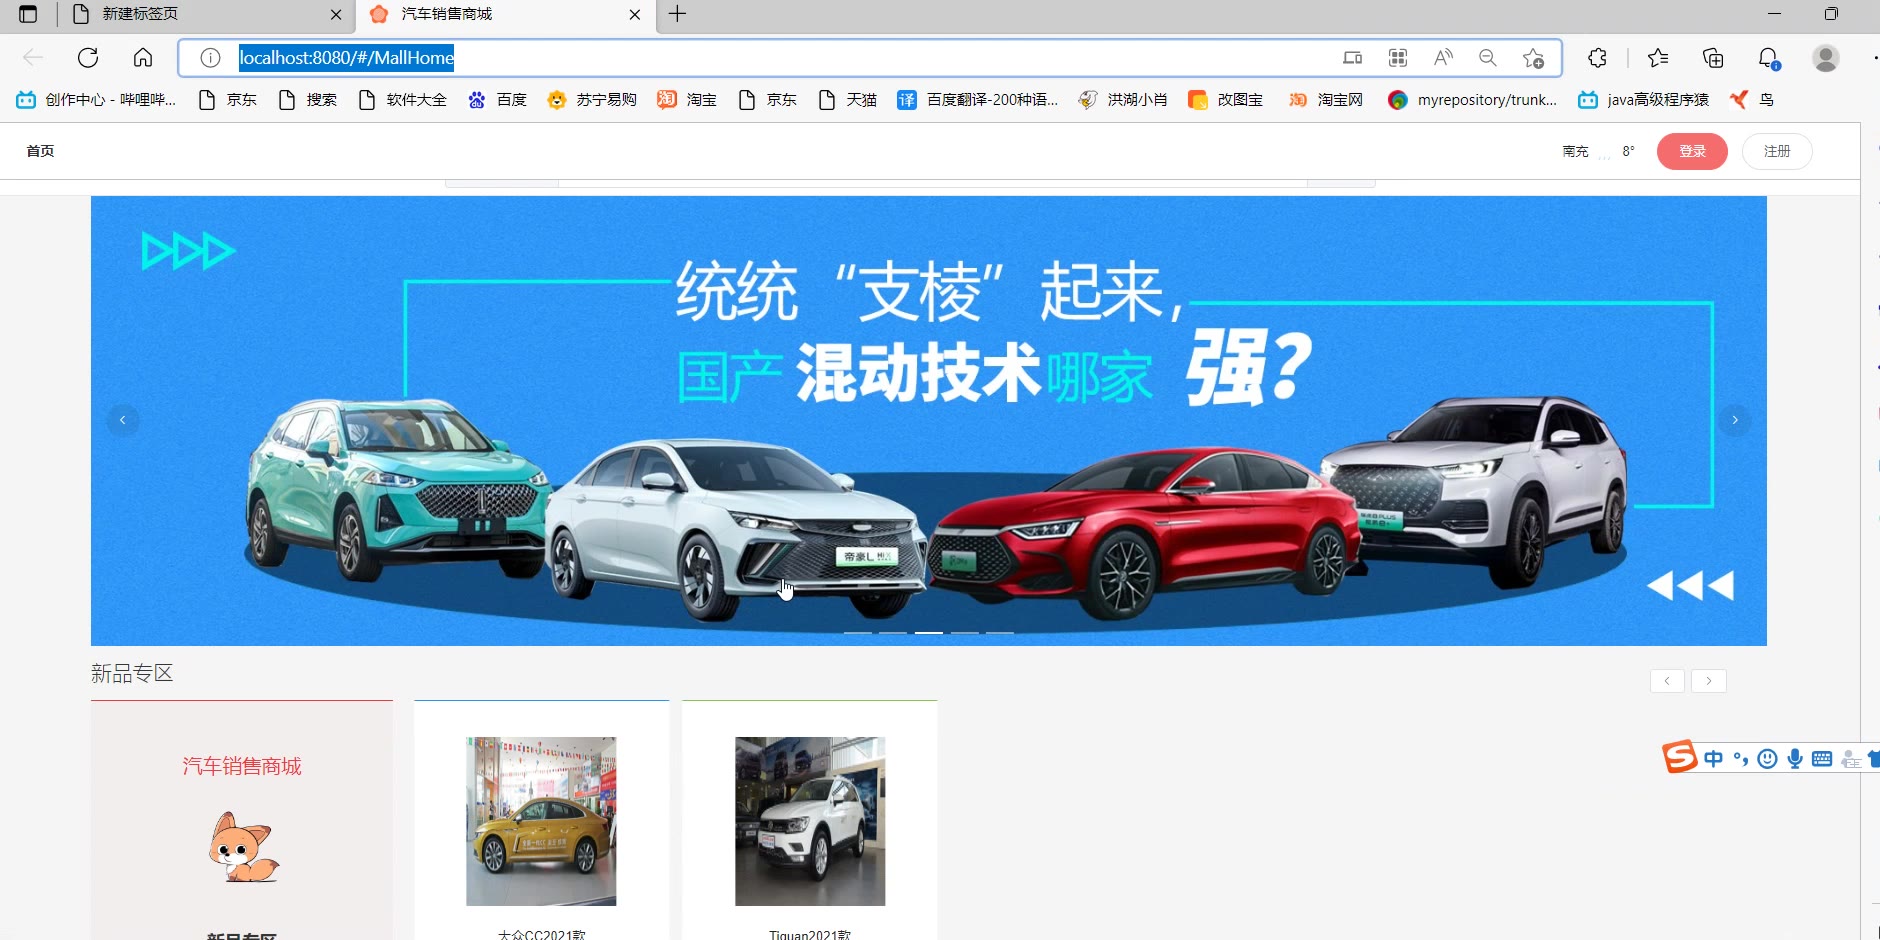Open the 百度翻译 bookmark
Viewport: 1880px width, 940px height.
[978, 100]
